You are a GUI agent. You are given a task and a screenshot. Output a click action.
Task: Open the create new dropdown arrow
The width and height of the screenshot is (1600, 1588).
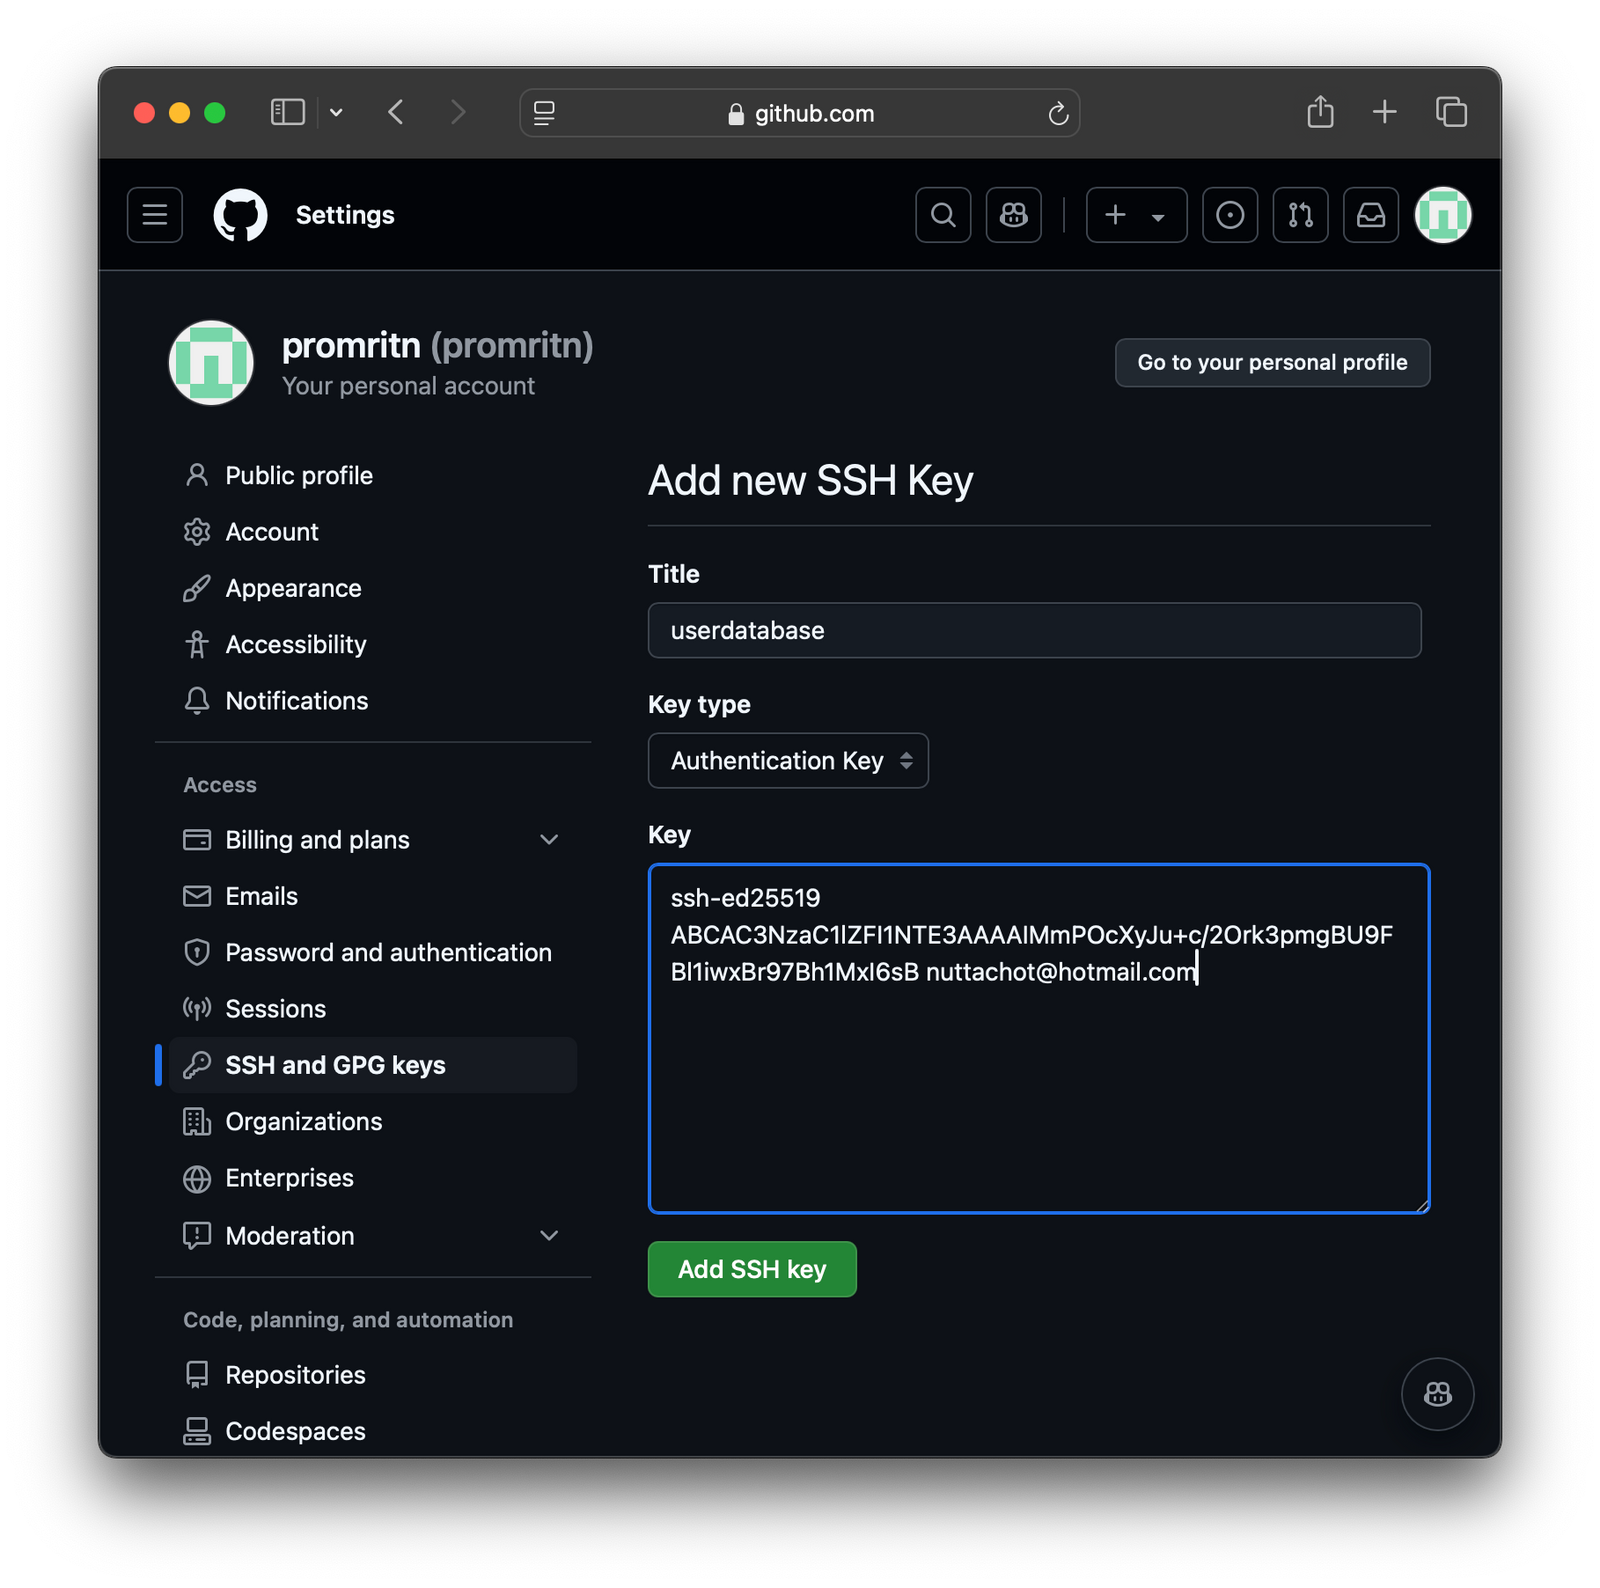point(1158,215)
